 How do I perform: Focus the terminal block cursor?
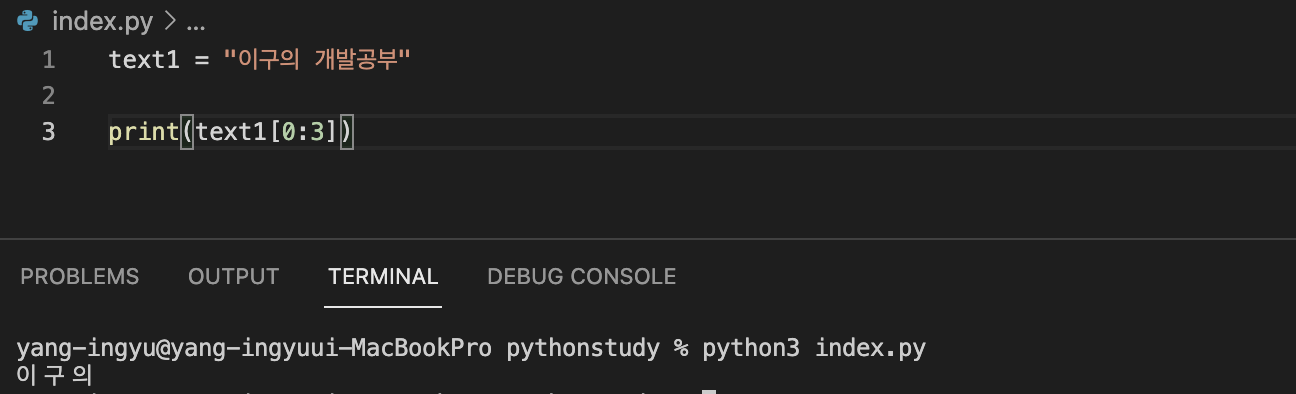point(709,391)
